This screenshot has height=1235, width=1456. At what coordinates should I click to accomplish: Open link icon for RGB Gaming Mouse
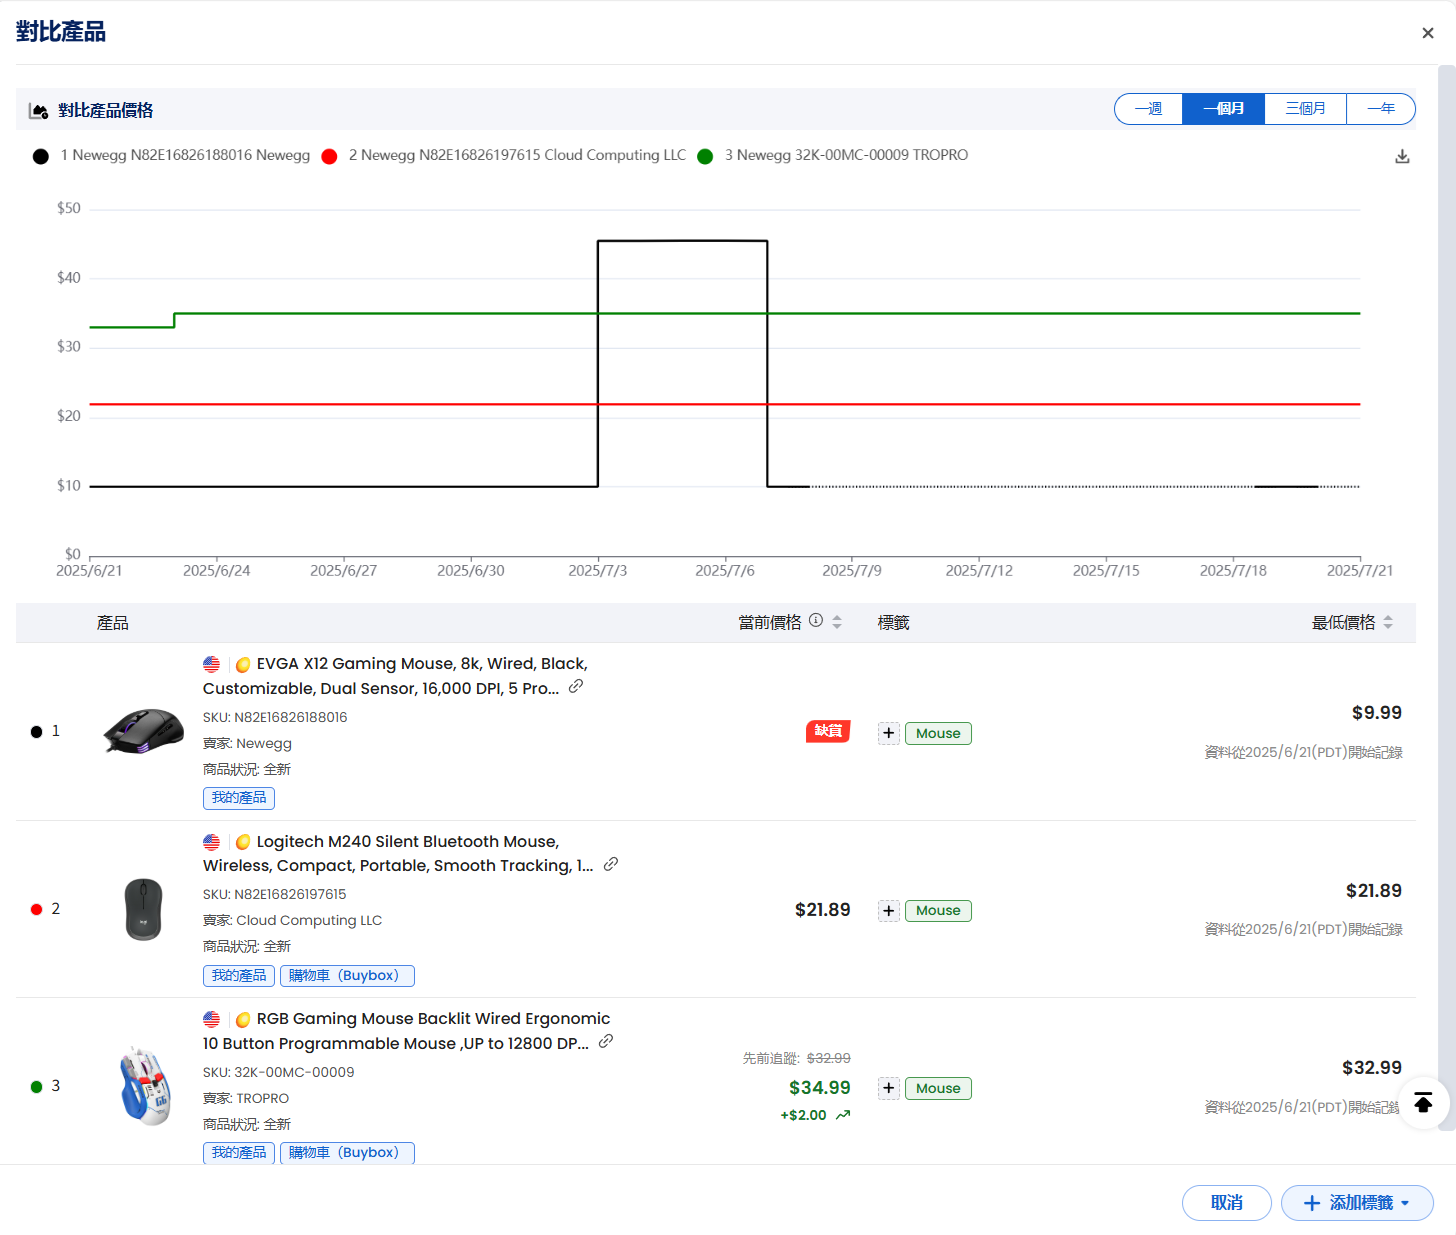coord(606,1042)
